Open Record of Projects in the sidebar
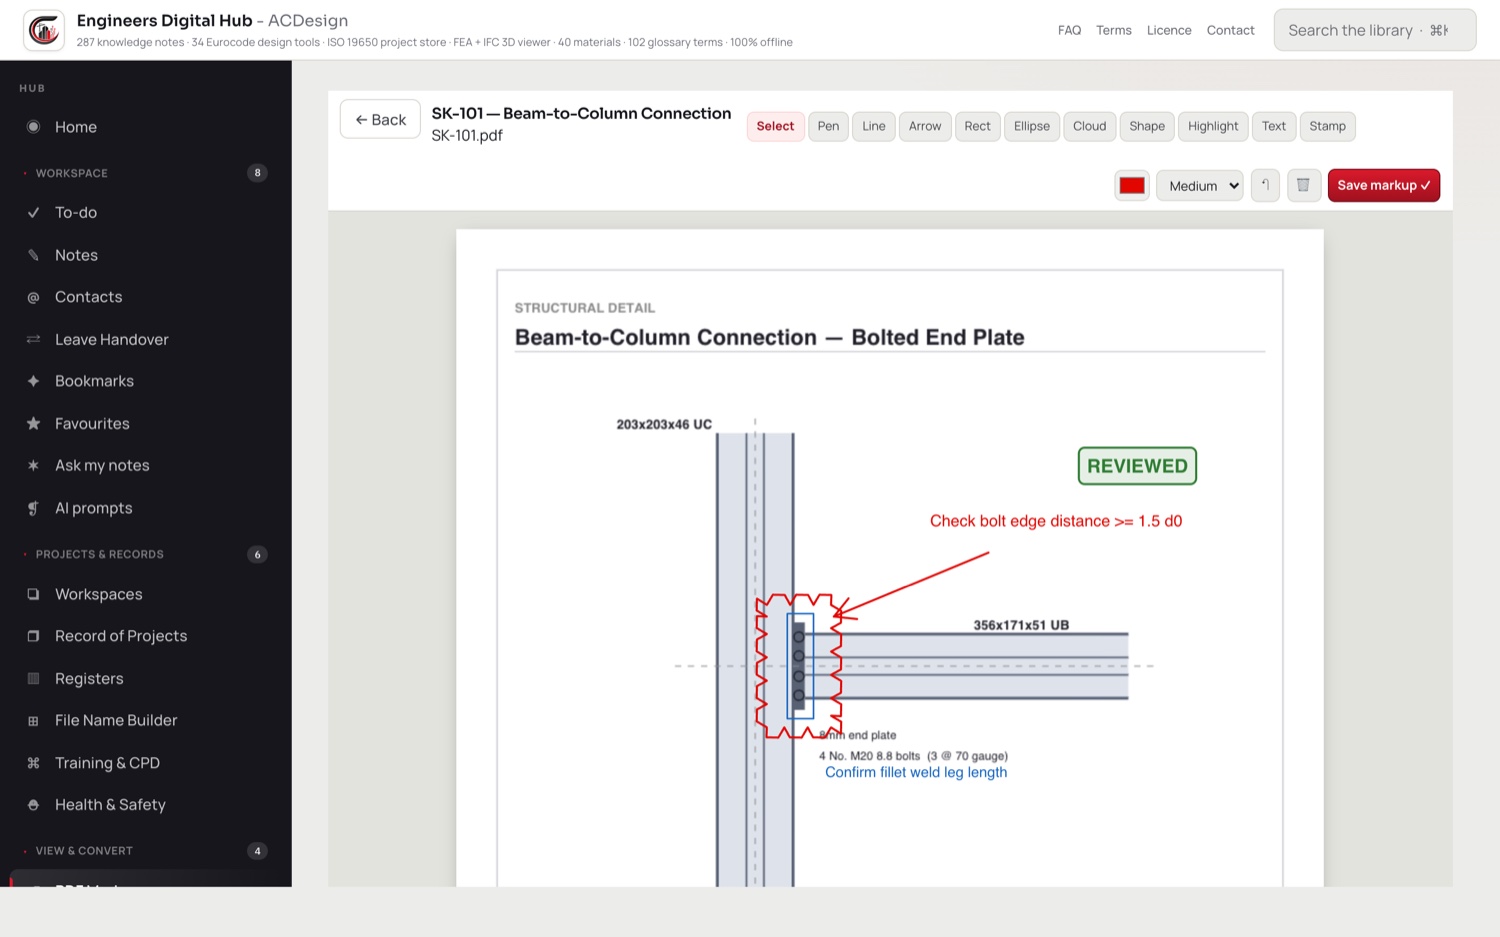Viewport: 1500px width, 937px height. [x=146, y=636]
